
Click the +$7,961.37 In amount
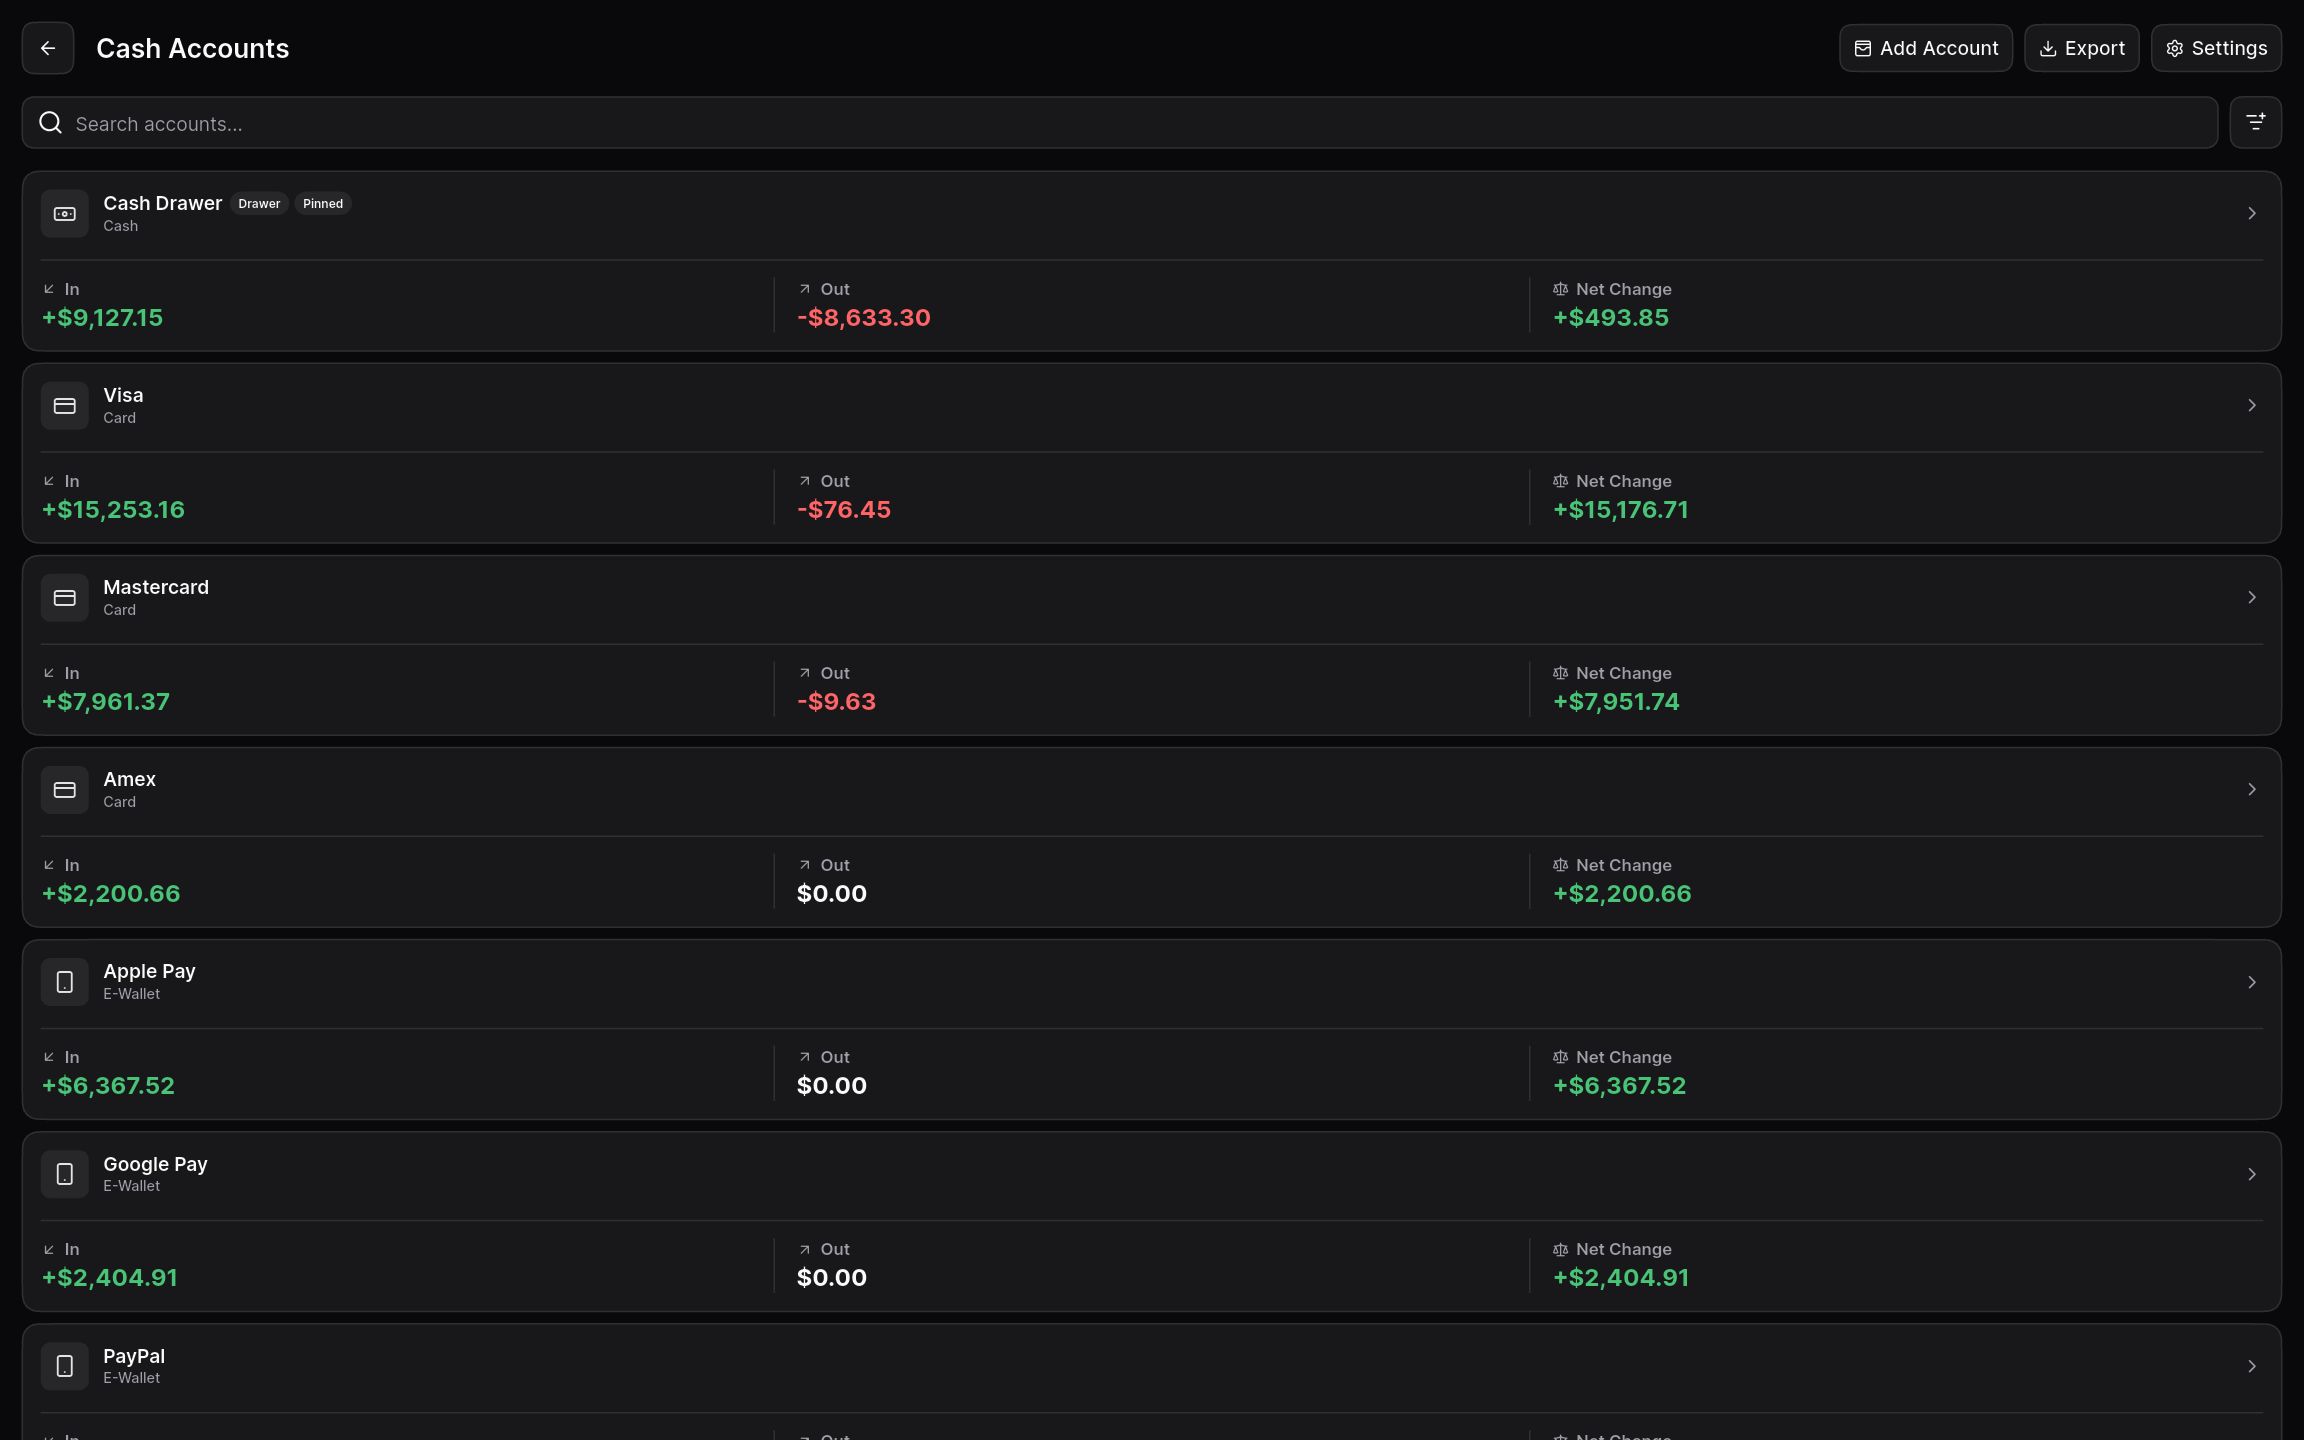(x=105, y=702)
